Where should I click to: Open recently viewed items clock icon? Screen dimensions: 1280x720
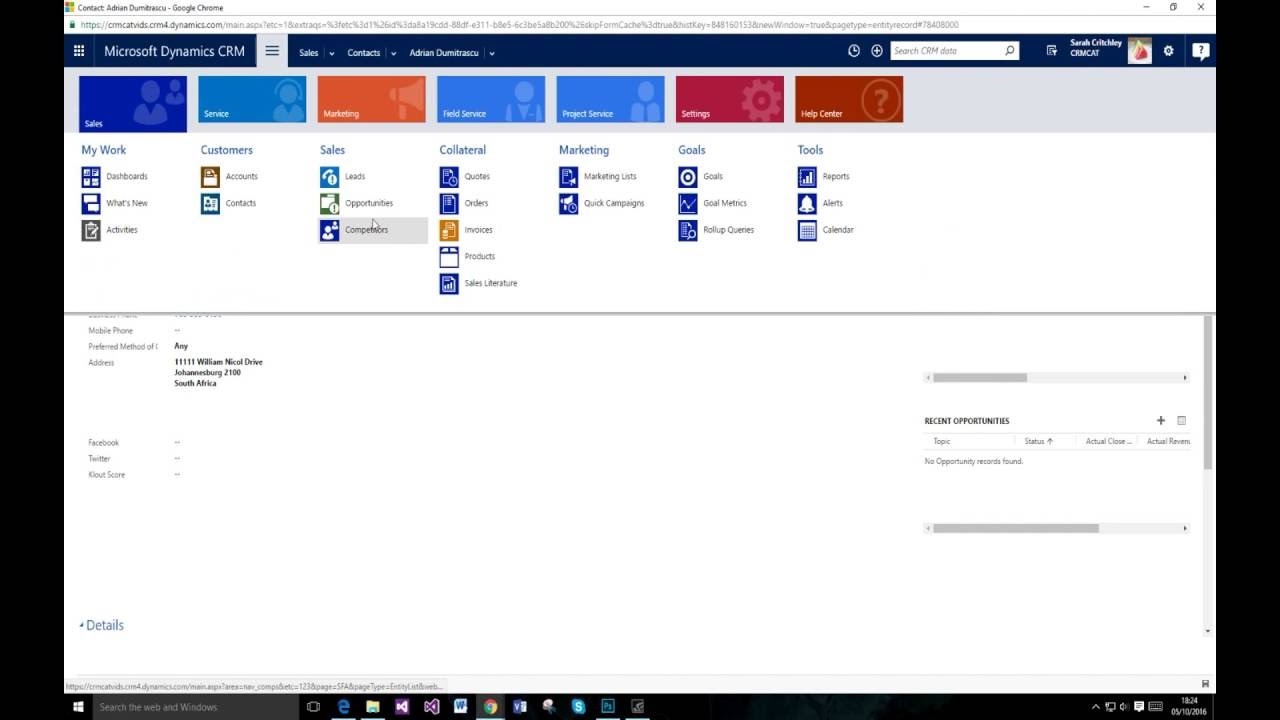coord(854,51)
